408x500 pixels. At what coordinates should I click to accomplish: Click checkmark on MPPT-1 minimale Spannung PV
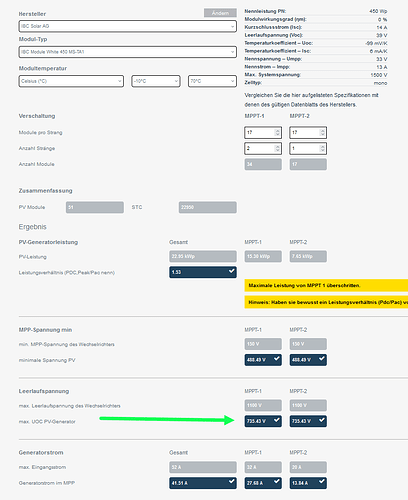pos(277,358)
